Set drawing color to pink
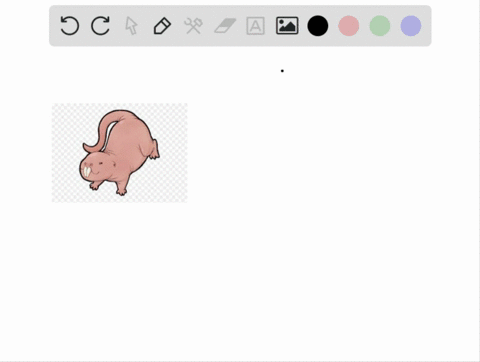Viewport: 480px width, 362px height. pos(349,26)
